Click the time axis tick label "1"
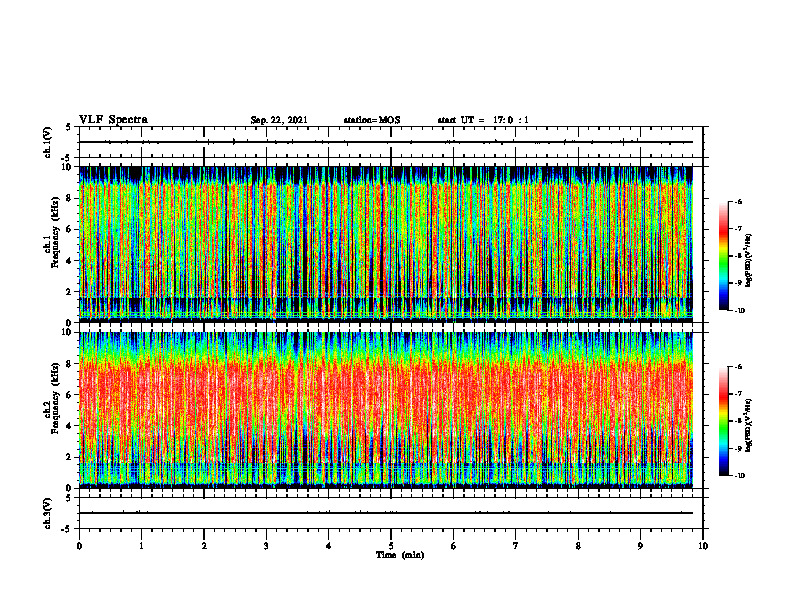The image size is (792, 612). 141,546
